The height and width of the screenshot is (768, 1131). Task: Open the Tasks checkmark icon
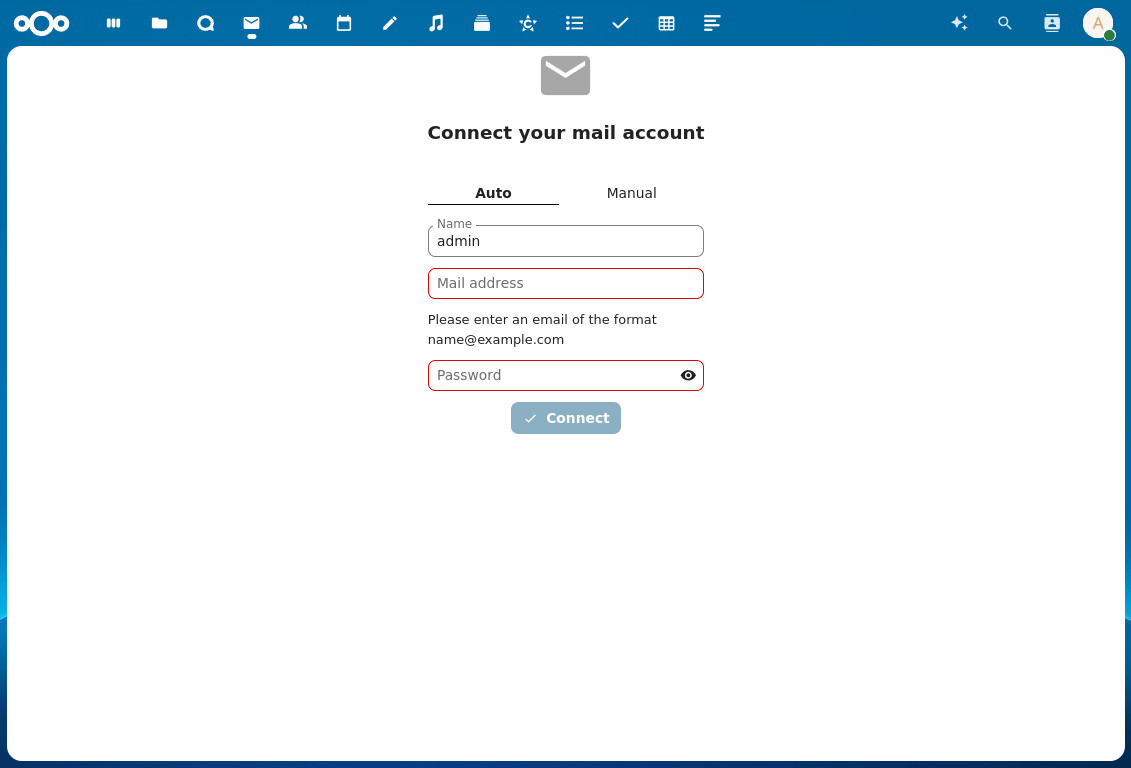click(620, 23)
